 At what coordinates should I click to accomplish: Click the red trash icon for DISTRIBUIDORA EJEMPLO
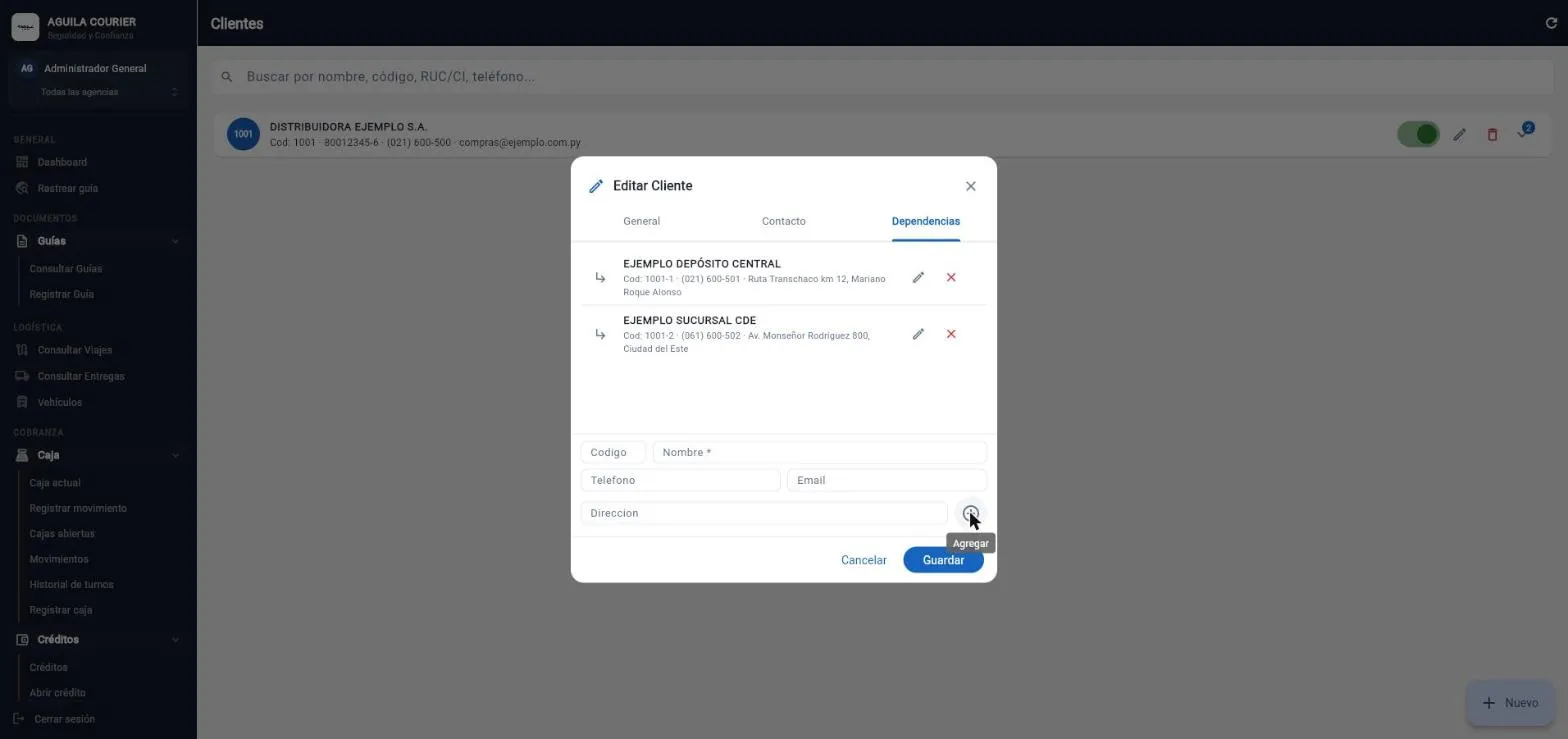[1492, 134]
